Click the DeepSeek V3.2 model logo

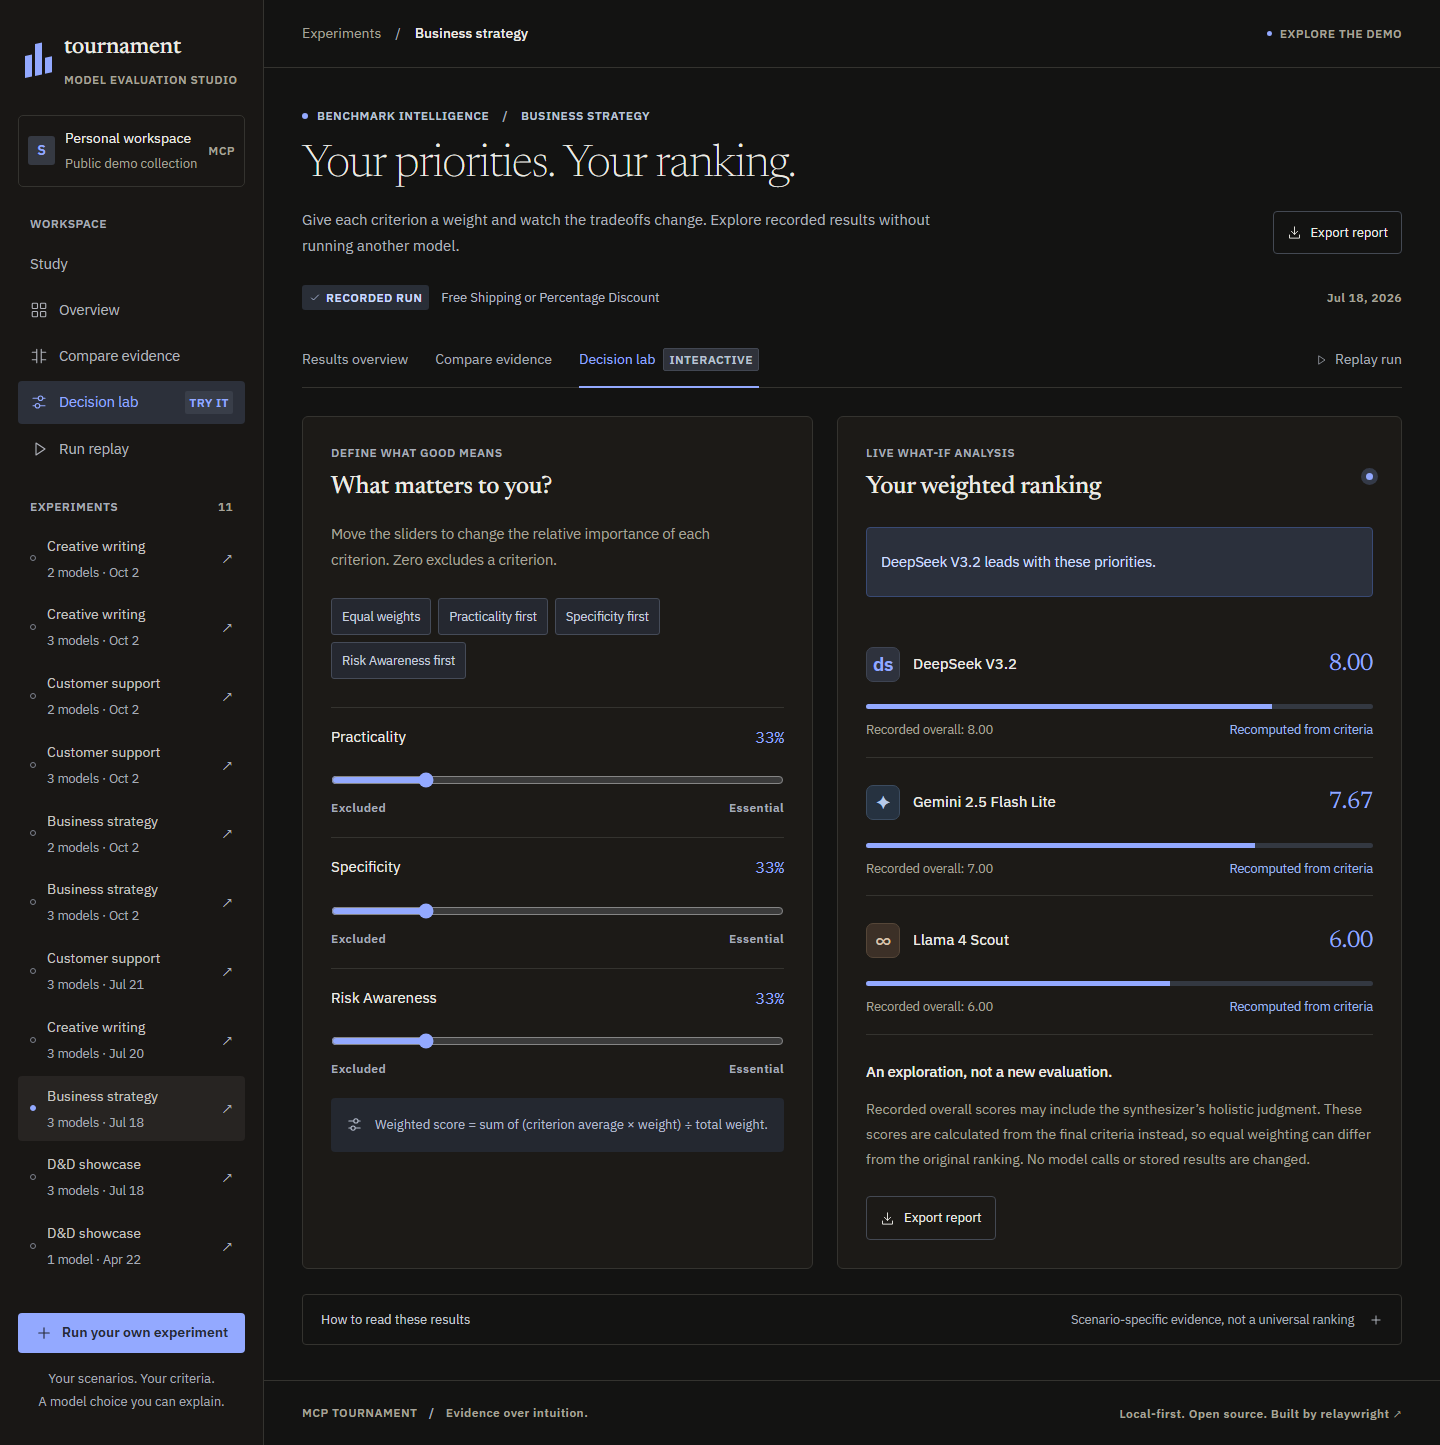883,664
